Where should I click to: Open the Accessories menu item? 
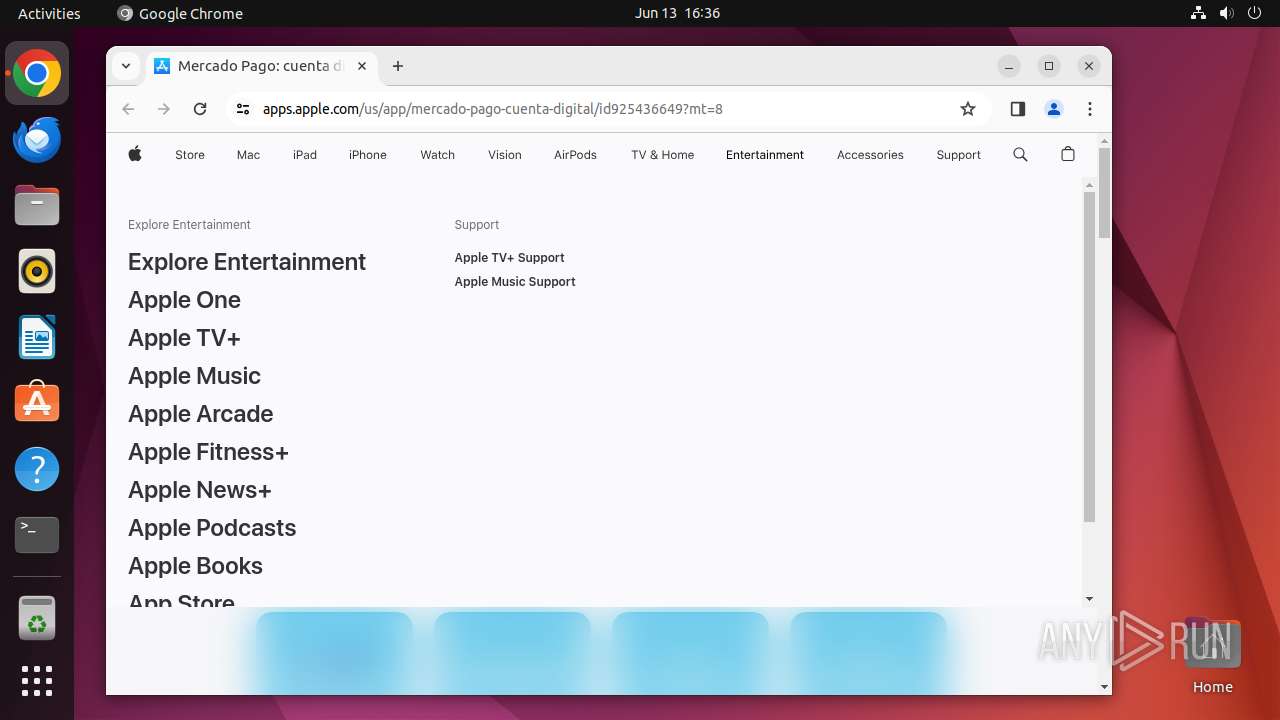coord(870,155)
